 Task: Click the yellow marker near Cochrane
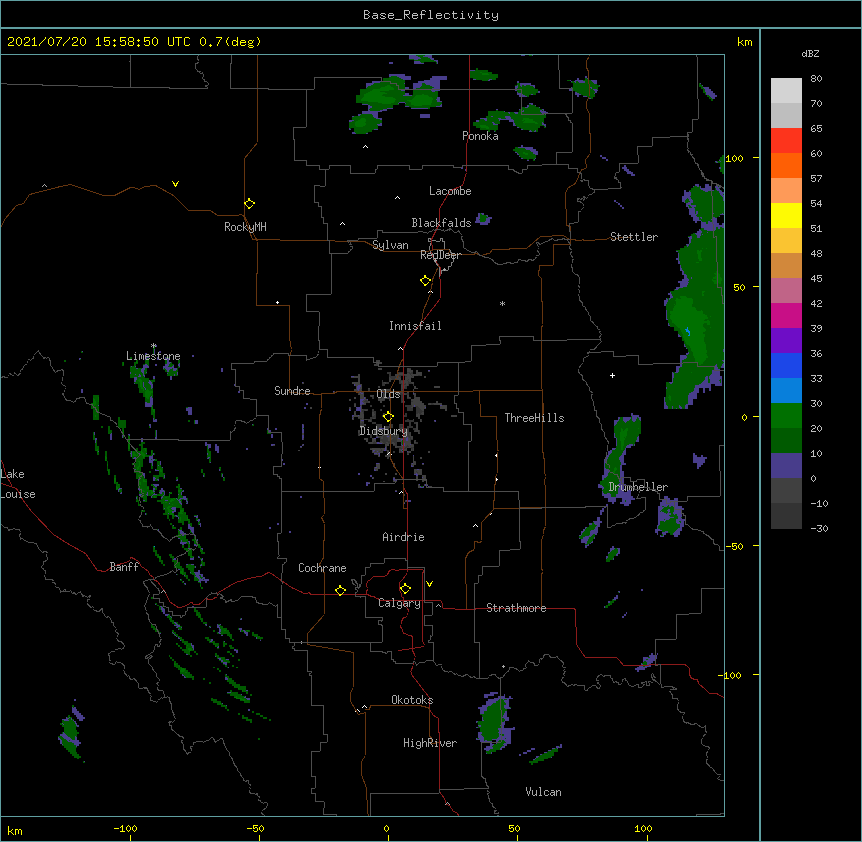click(340, 590)
